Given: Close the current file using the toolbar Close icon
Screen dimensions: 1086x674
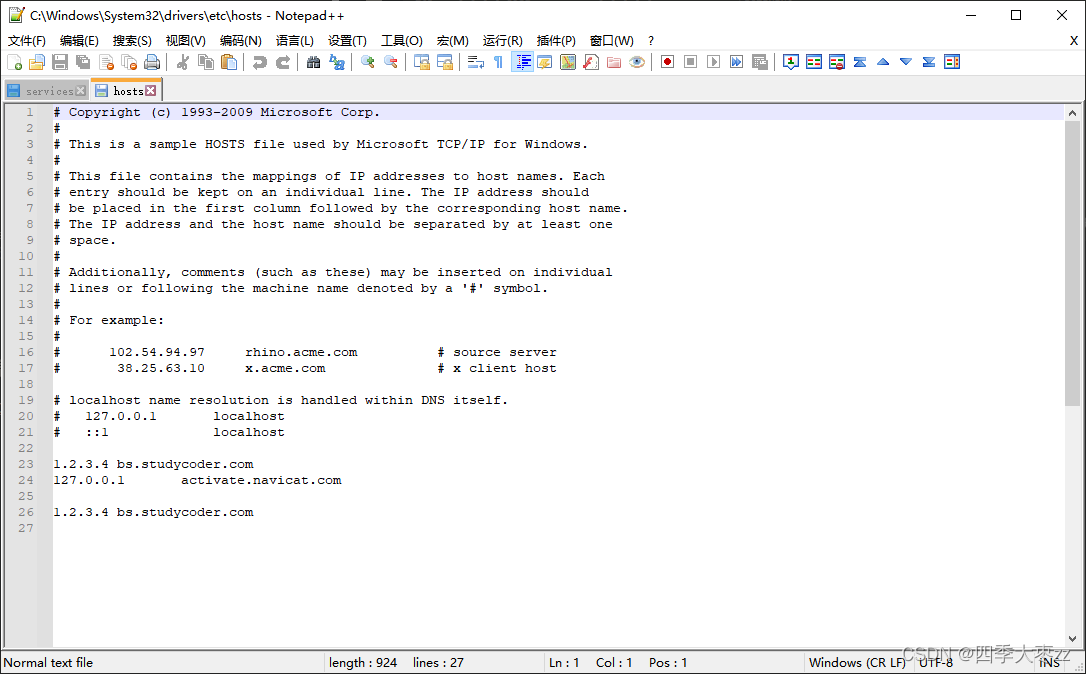Looking at the screenshot, I should [106, 62].
